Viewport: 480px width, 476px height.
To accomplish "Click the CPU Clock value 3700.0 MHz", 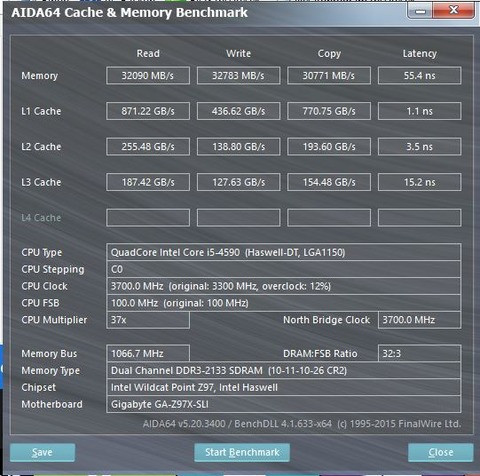I will click(284, 286).
